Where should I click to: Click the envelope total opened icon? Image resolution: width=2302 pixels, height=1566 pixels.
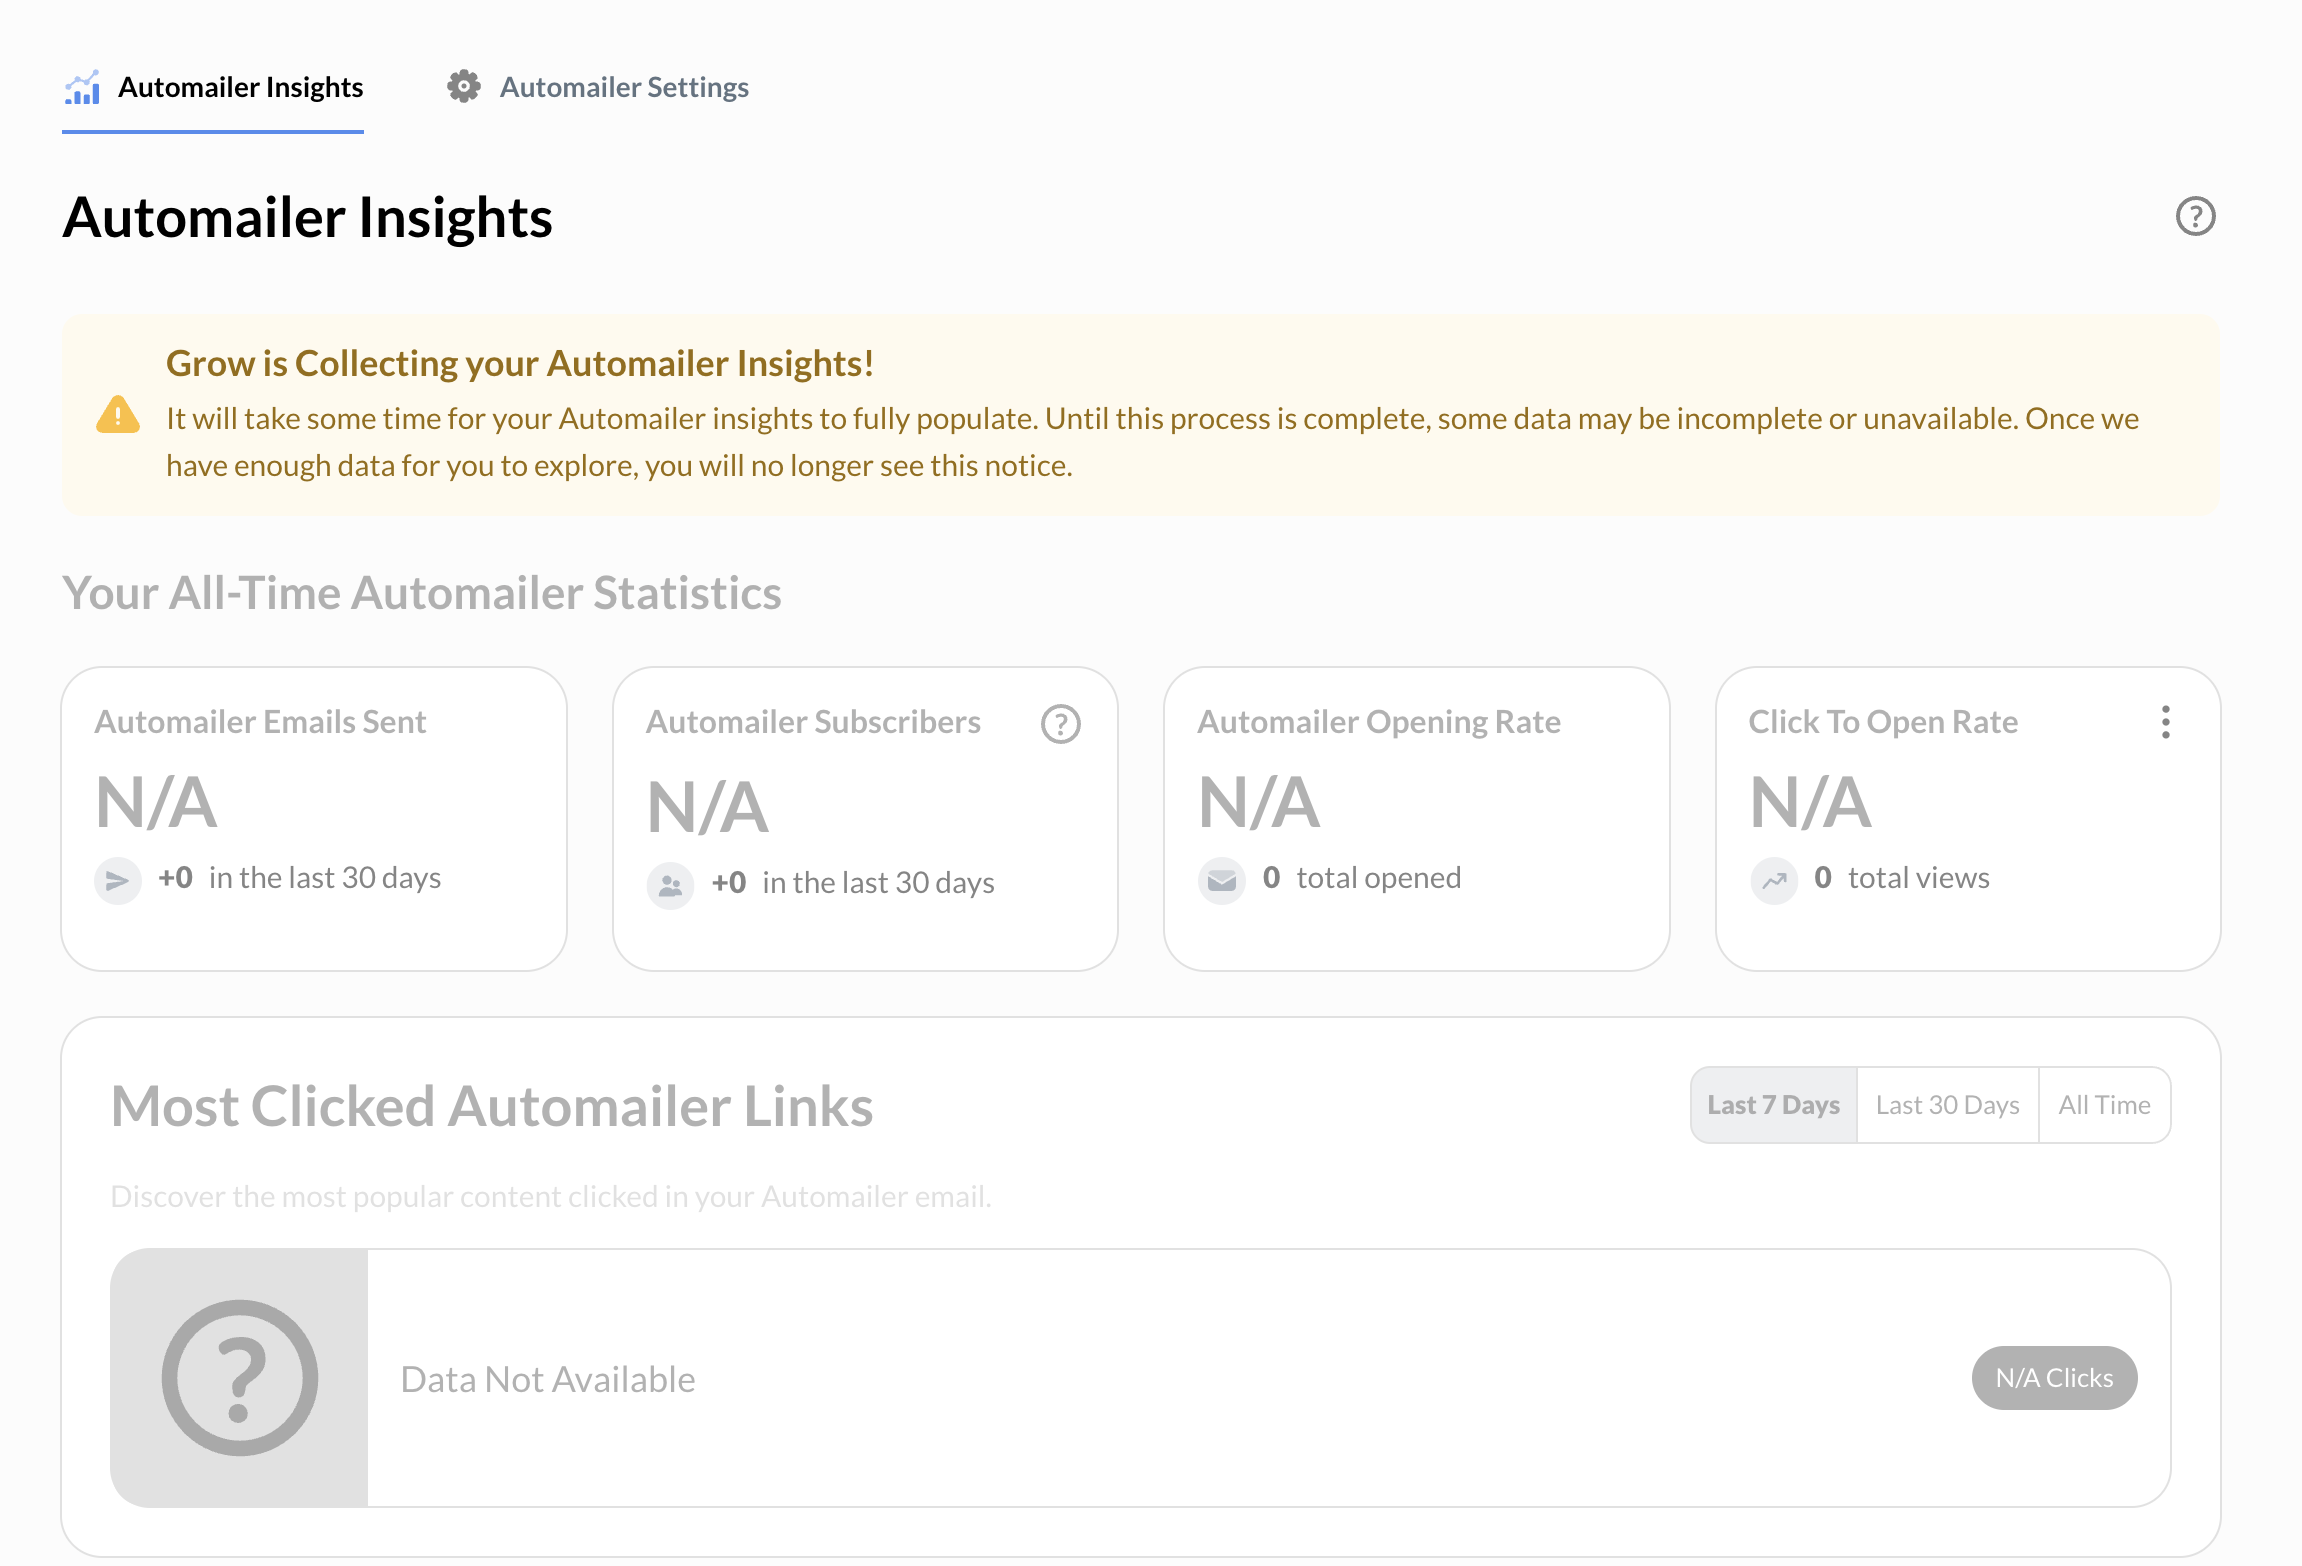click(1221, 880)
